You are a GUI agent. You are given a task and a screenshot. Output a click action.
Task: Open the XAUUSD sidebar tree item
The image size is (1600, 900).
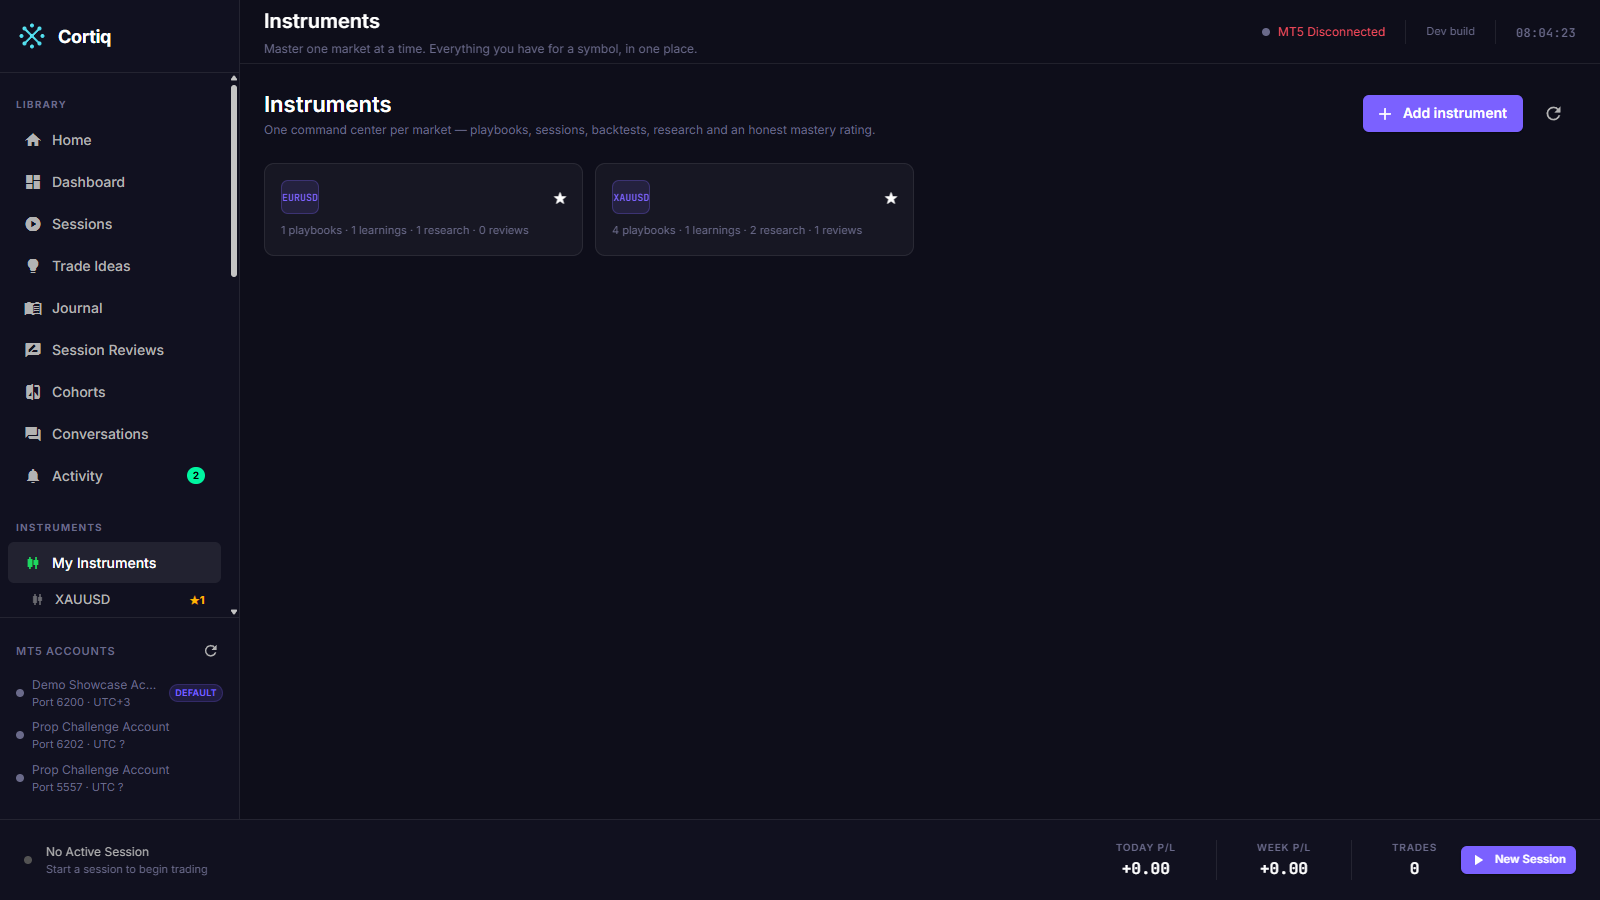pos(114,599)
